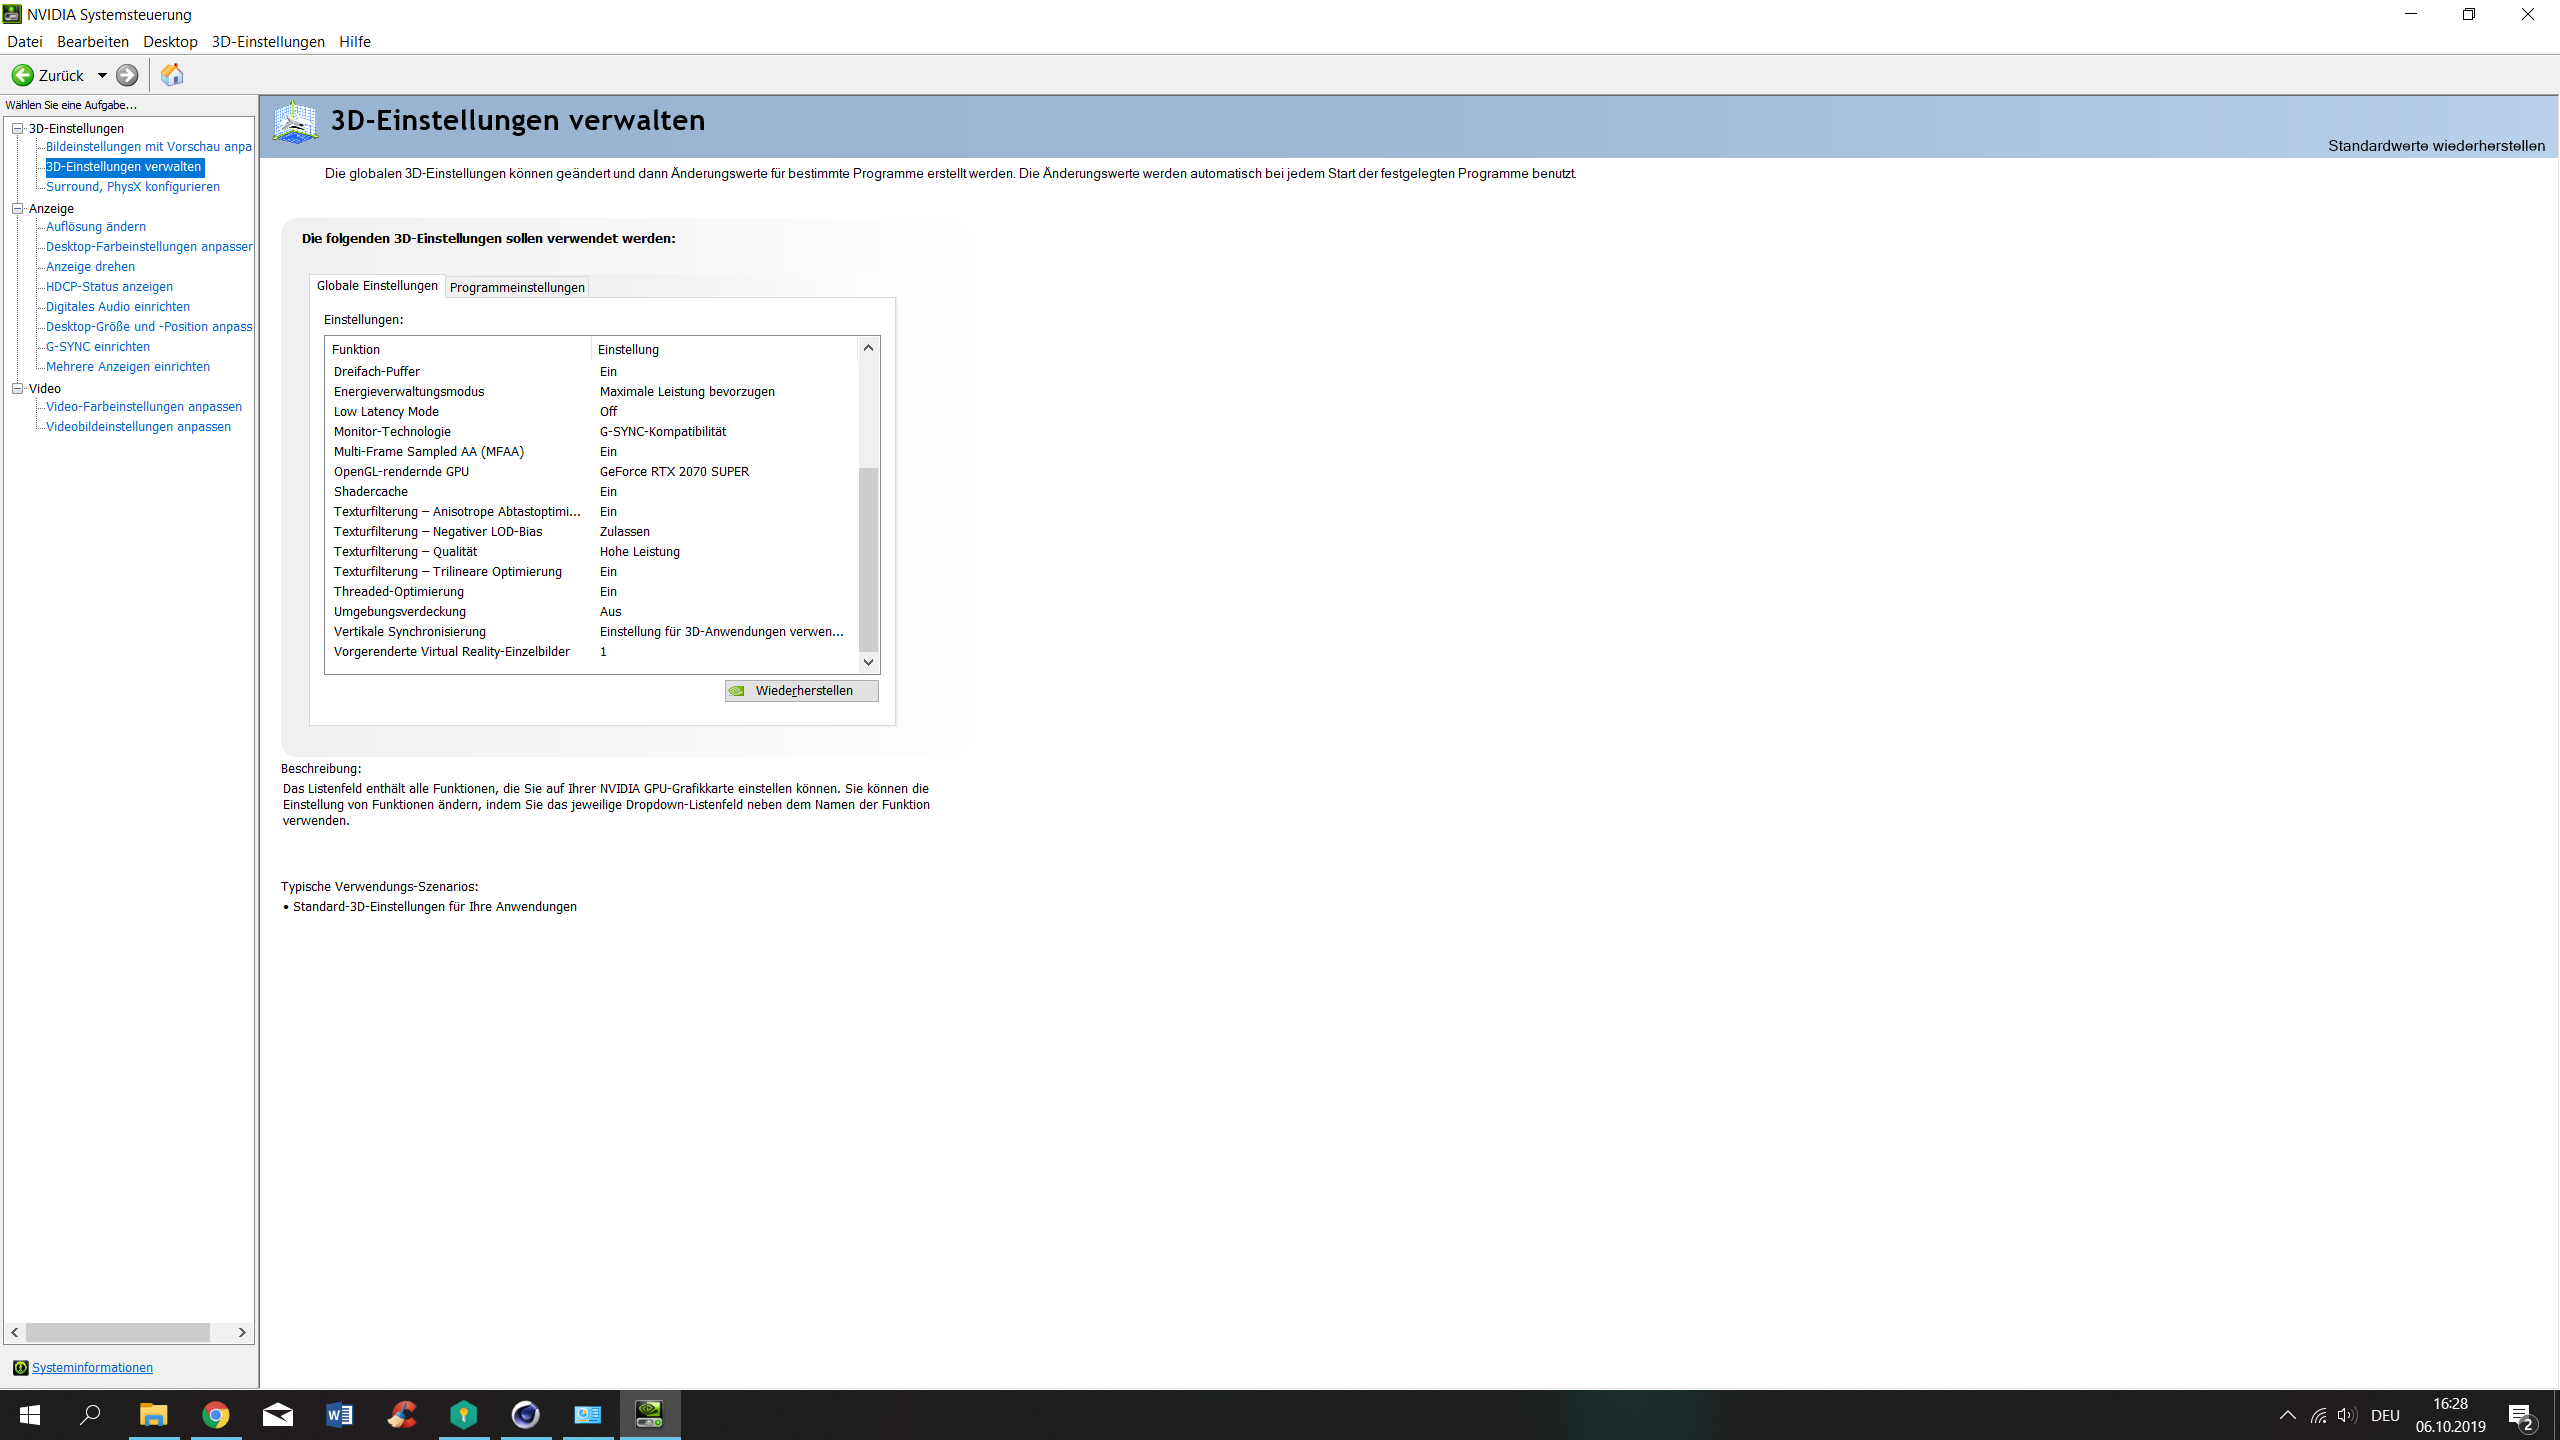Open File Explorer from taskbar
Viewport: 2560px width, 1440px height.
[154, 1415]
